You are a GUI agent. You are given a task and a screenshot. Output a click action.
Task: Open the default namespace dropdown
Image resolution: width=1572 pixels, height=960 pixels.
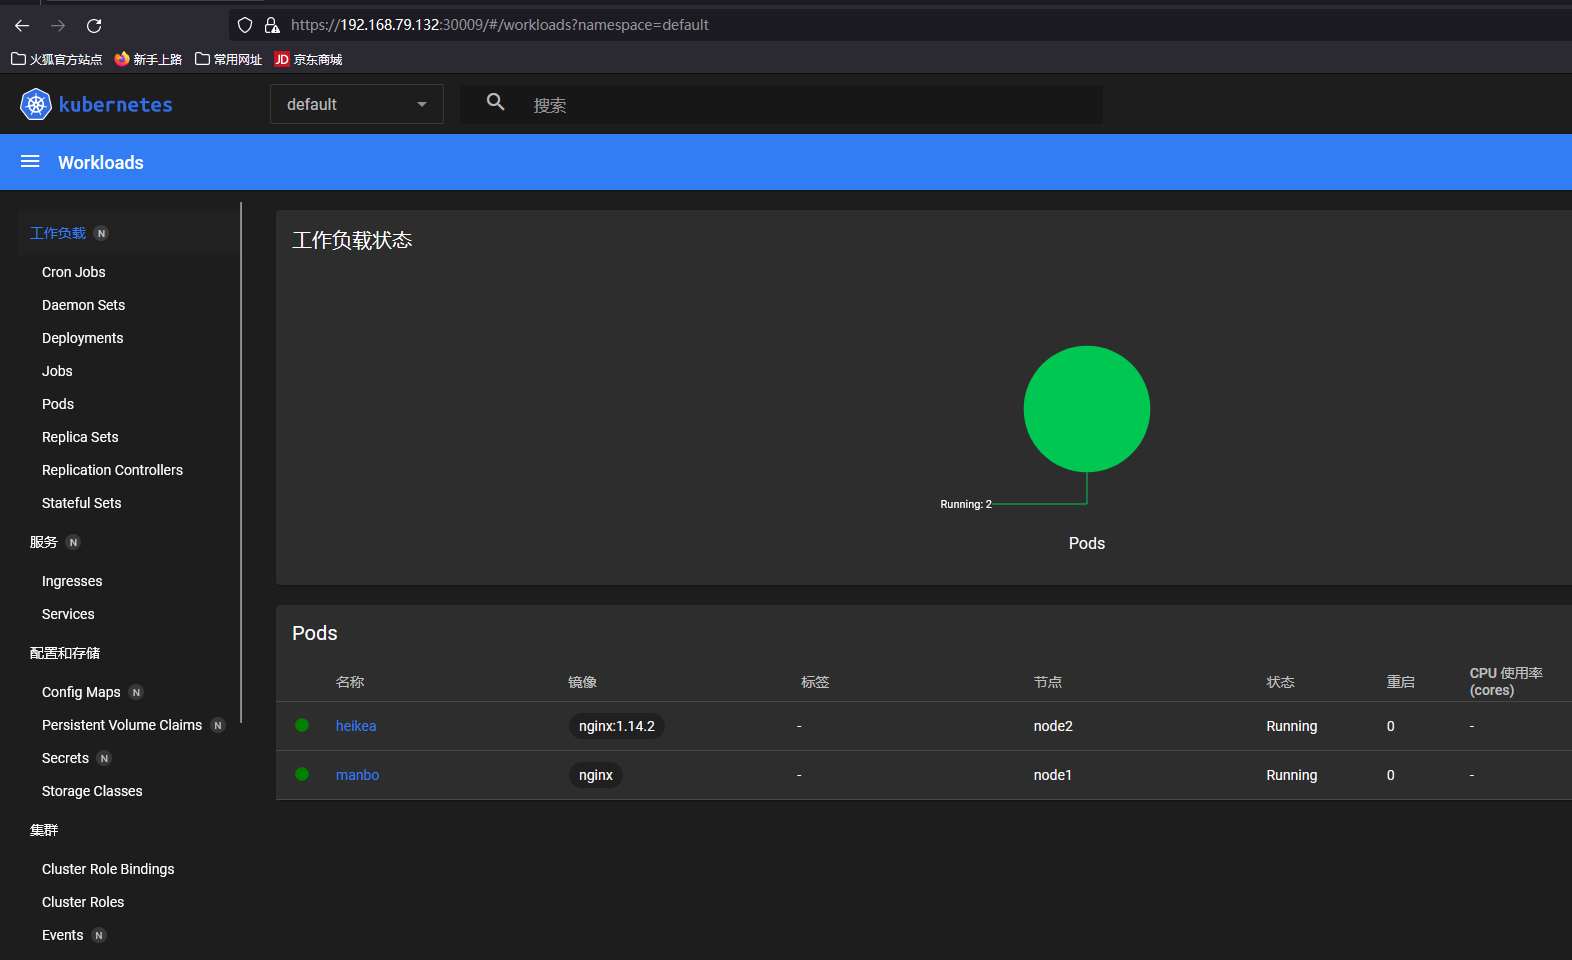(356, 104)
